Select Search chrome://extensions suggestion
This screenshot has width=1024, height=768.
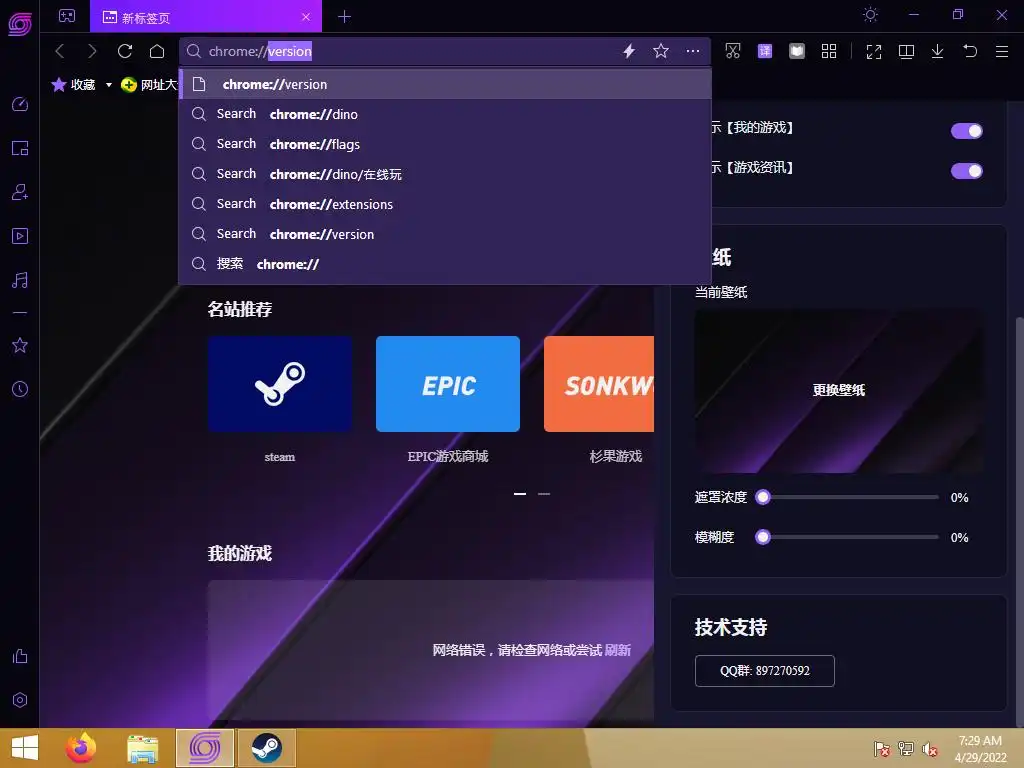tap(445, 204)
